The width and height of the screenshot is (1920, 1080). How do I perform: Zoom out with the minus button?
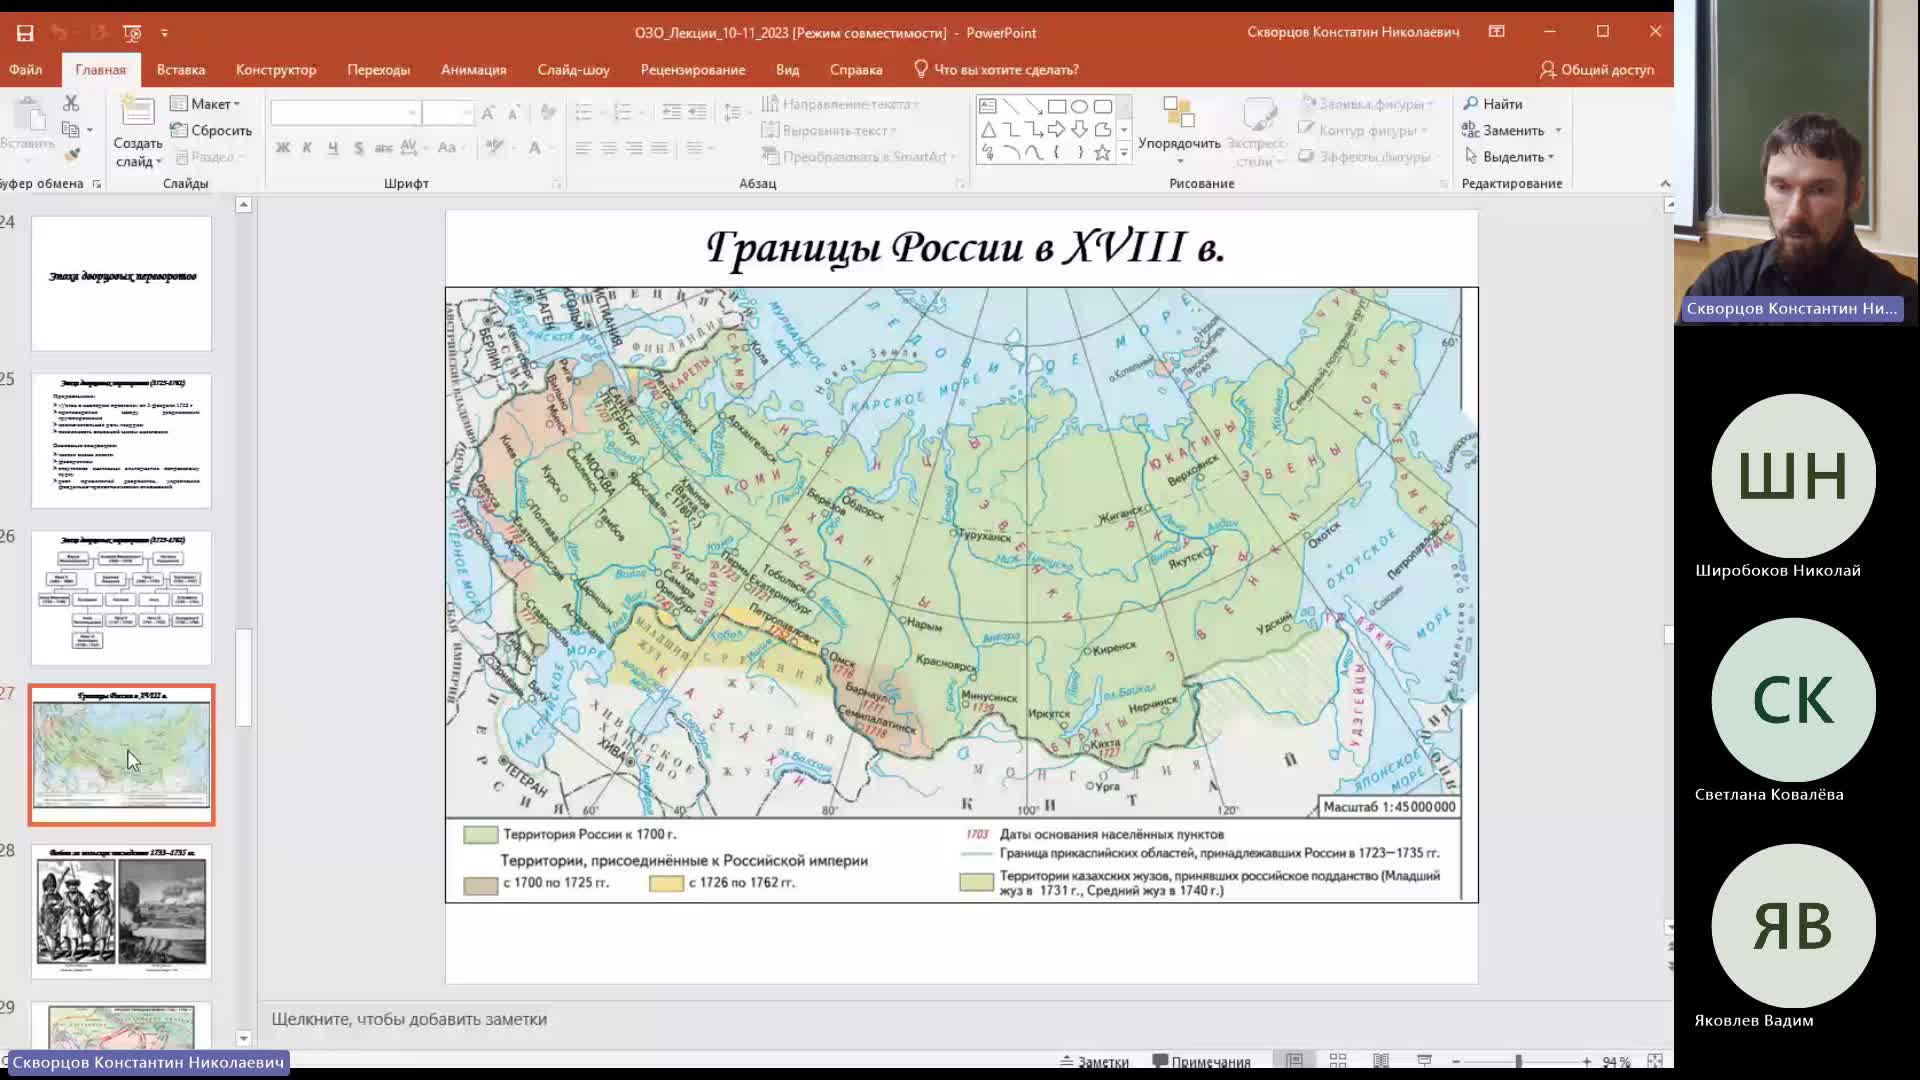1456,1062
